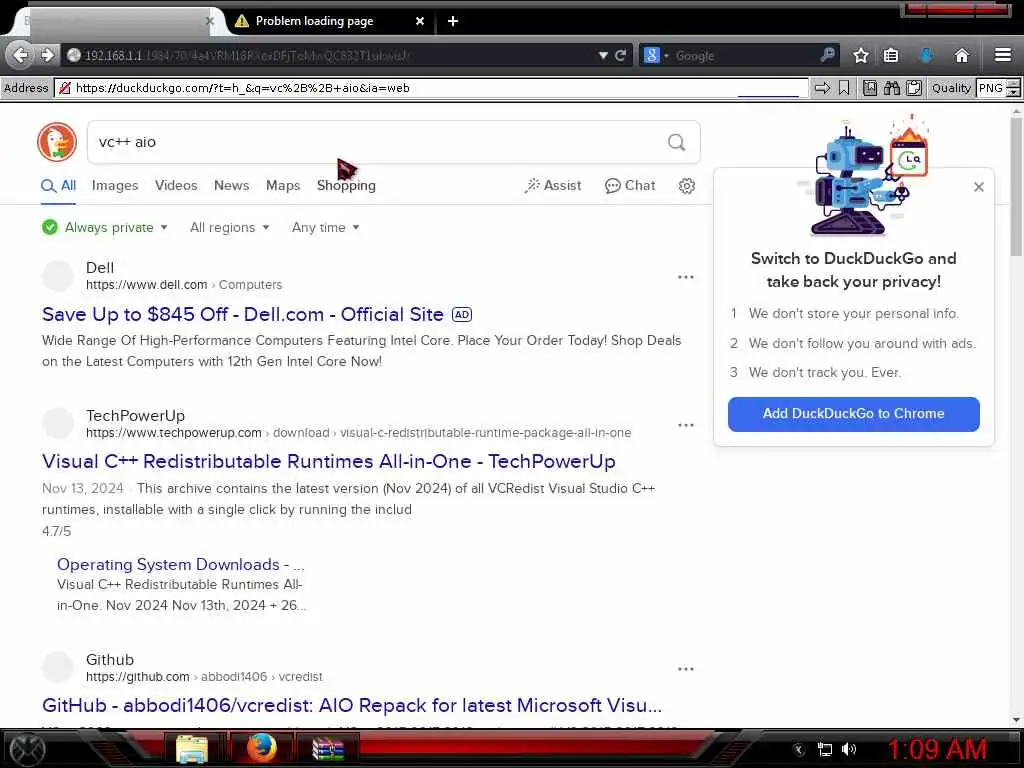1024x768 pixels.
Task: Open the Chat feature
Action: click(630, 185)
